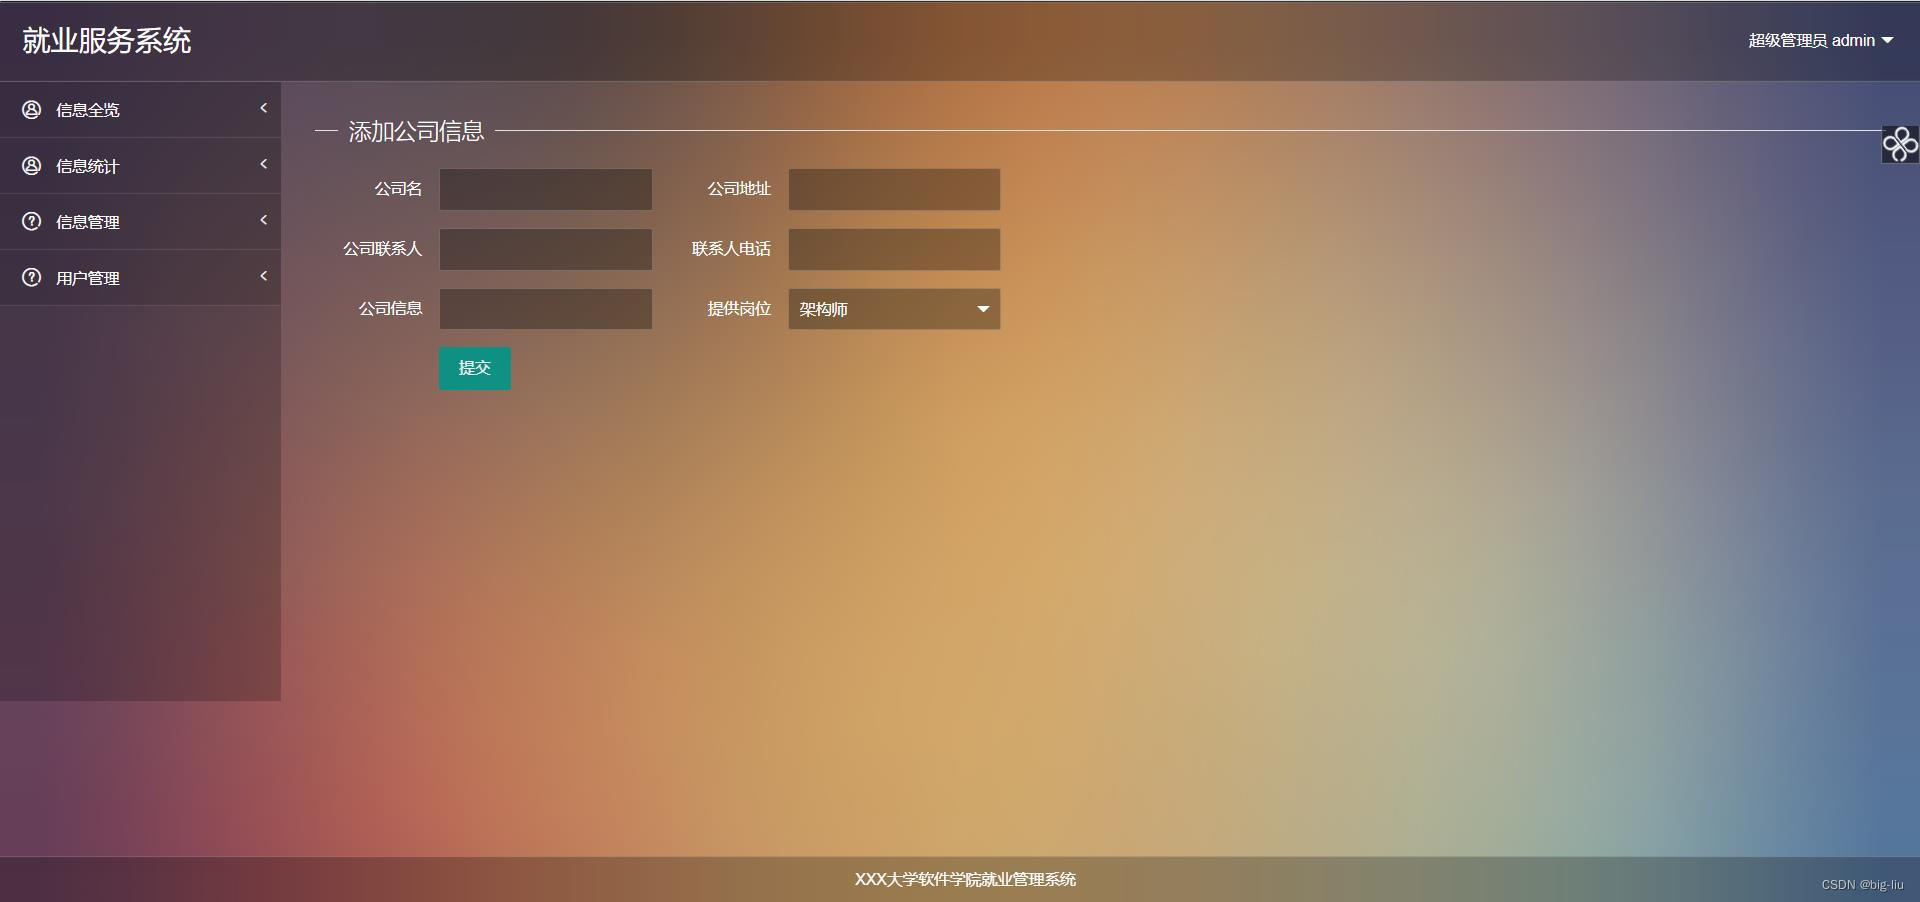Click the 提供岗位 label
1920x902 pixels.
click(739, 309)
